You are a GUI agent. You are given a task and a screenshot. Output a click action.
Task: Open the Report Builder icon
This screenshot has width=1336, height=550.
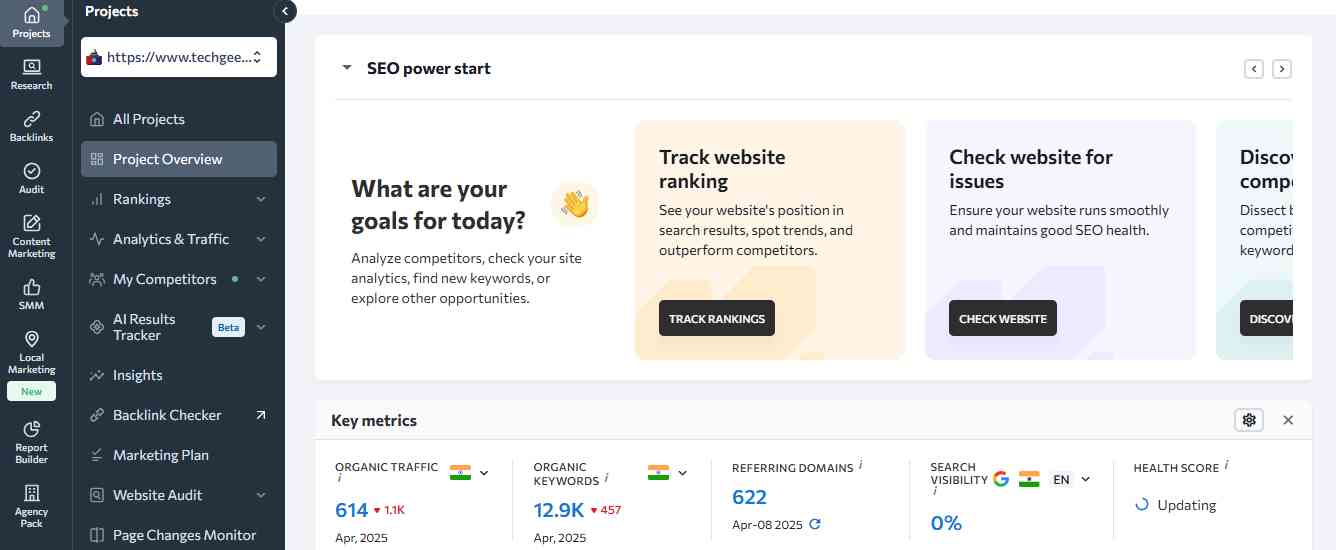pos(32,429)
